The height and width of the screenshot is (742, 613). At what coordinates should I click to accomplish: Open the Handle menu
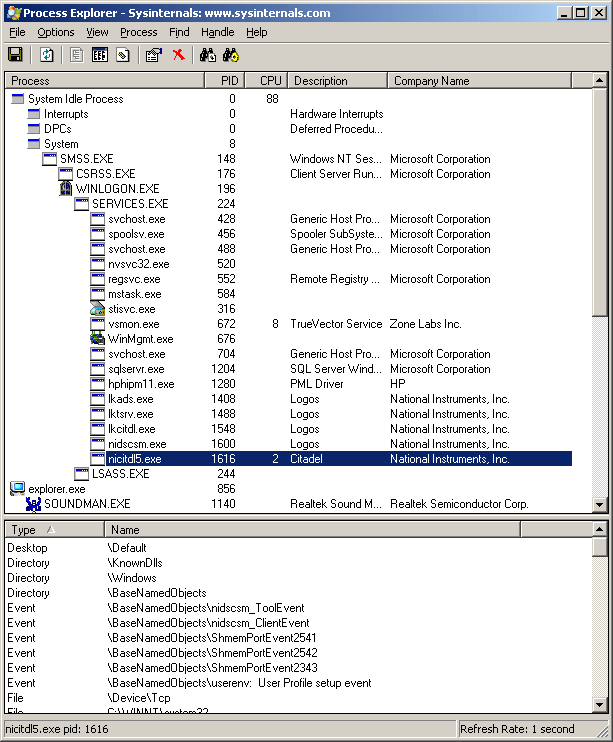pyautogui.click(x=217, y=32)
